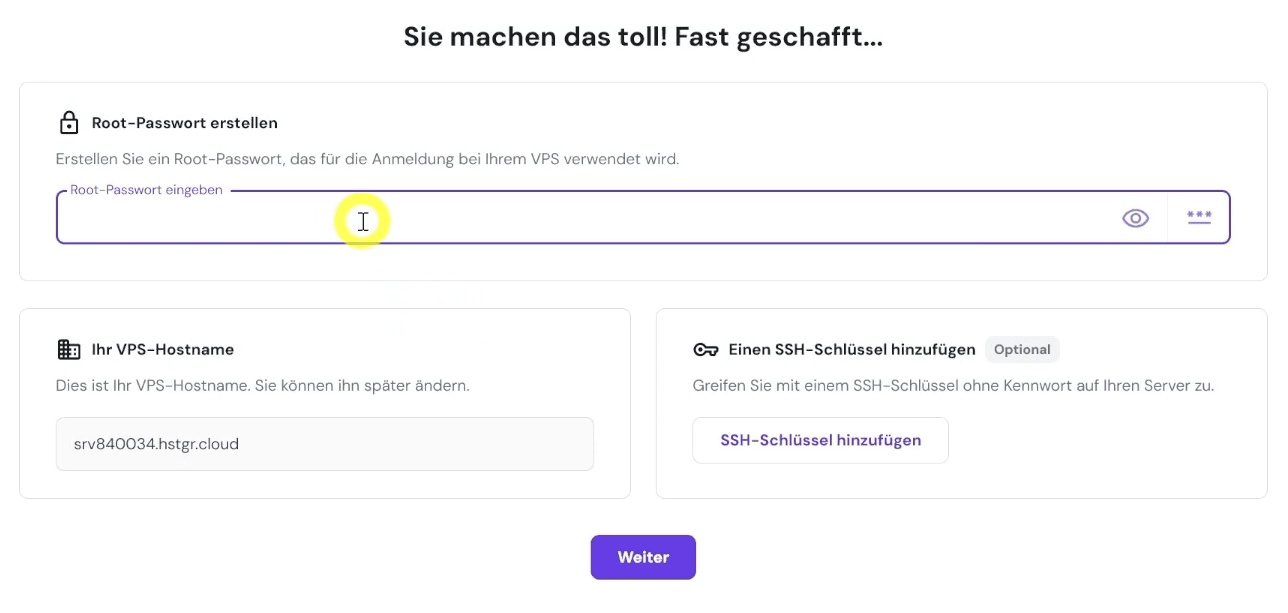1288x613 pixels.
Task: Click the Ihr VPS-Hostname panel title
Action: (162, 349)
